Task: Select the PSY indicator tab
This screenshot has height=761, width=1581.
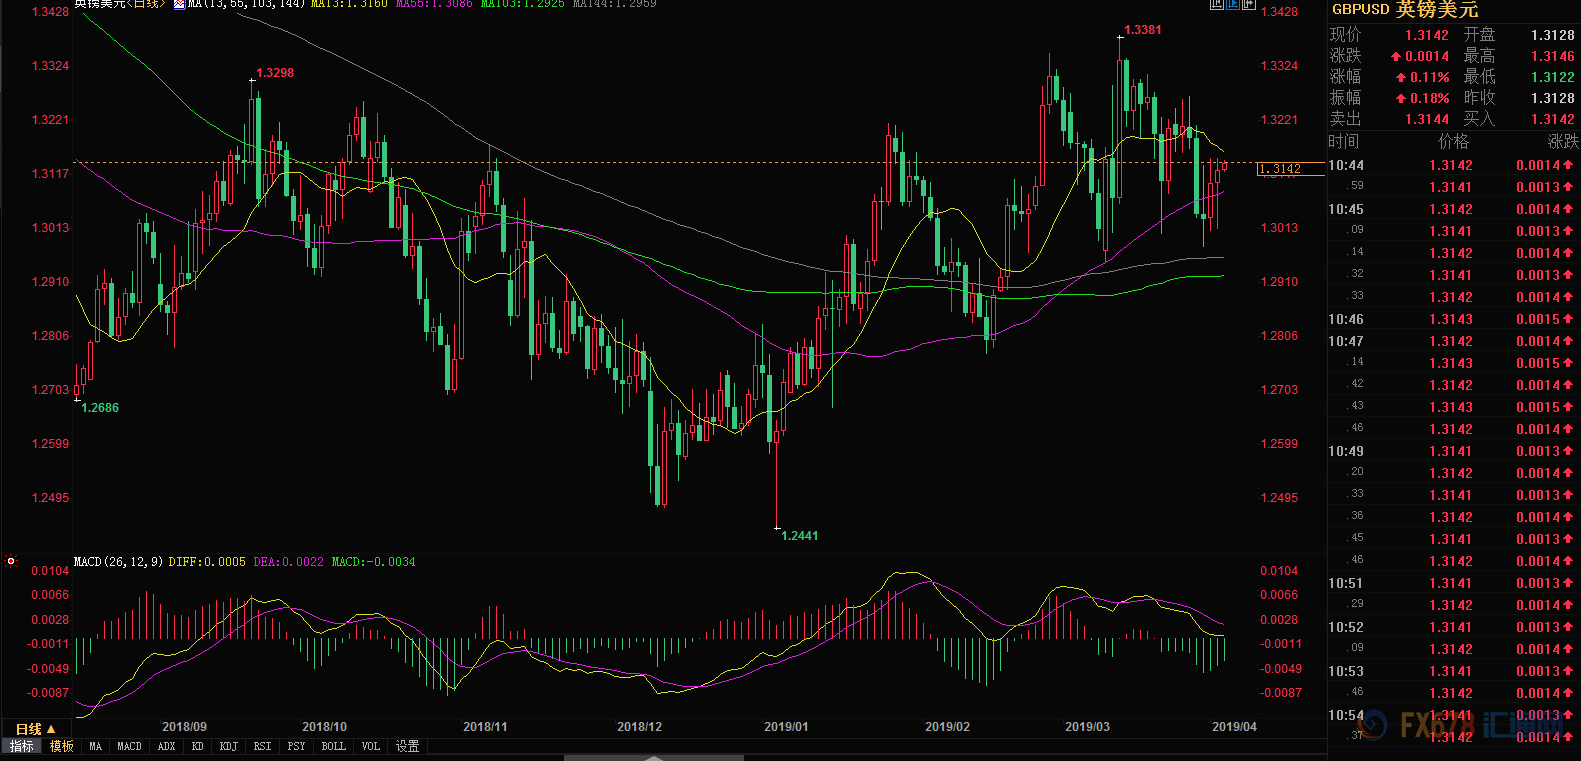Action: (296, 746)
